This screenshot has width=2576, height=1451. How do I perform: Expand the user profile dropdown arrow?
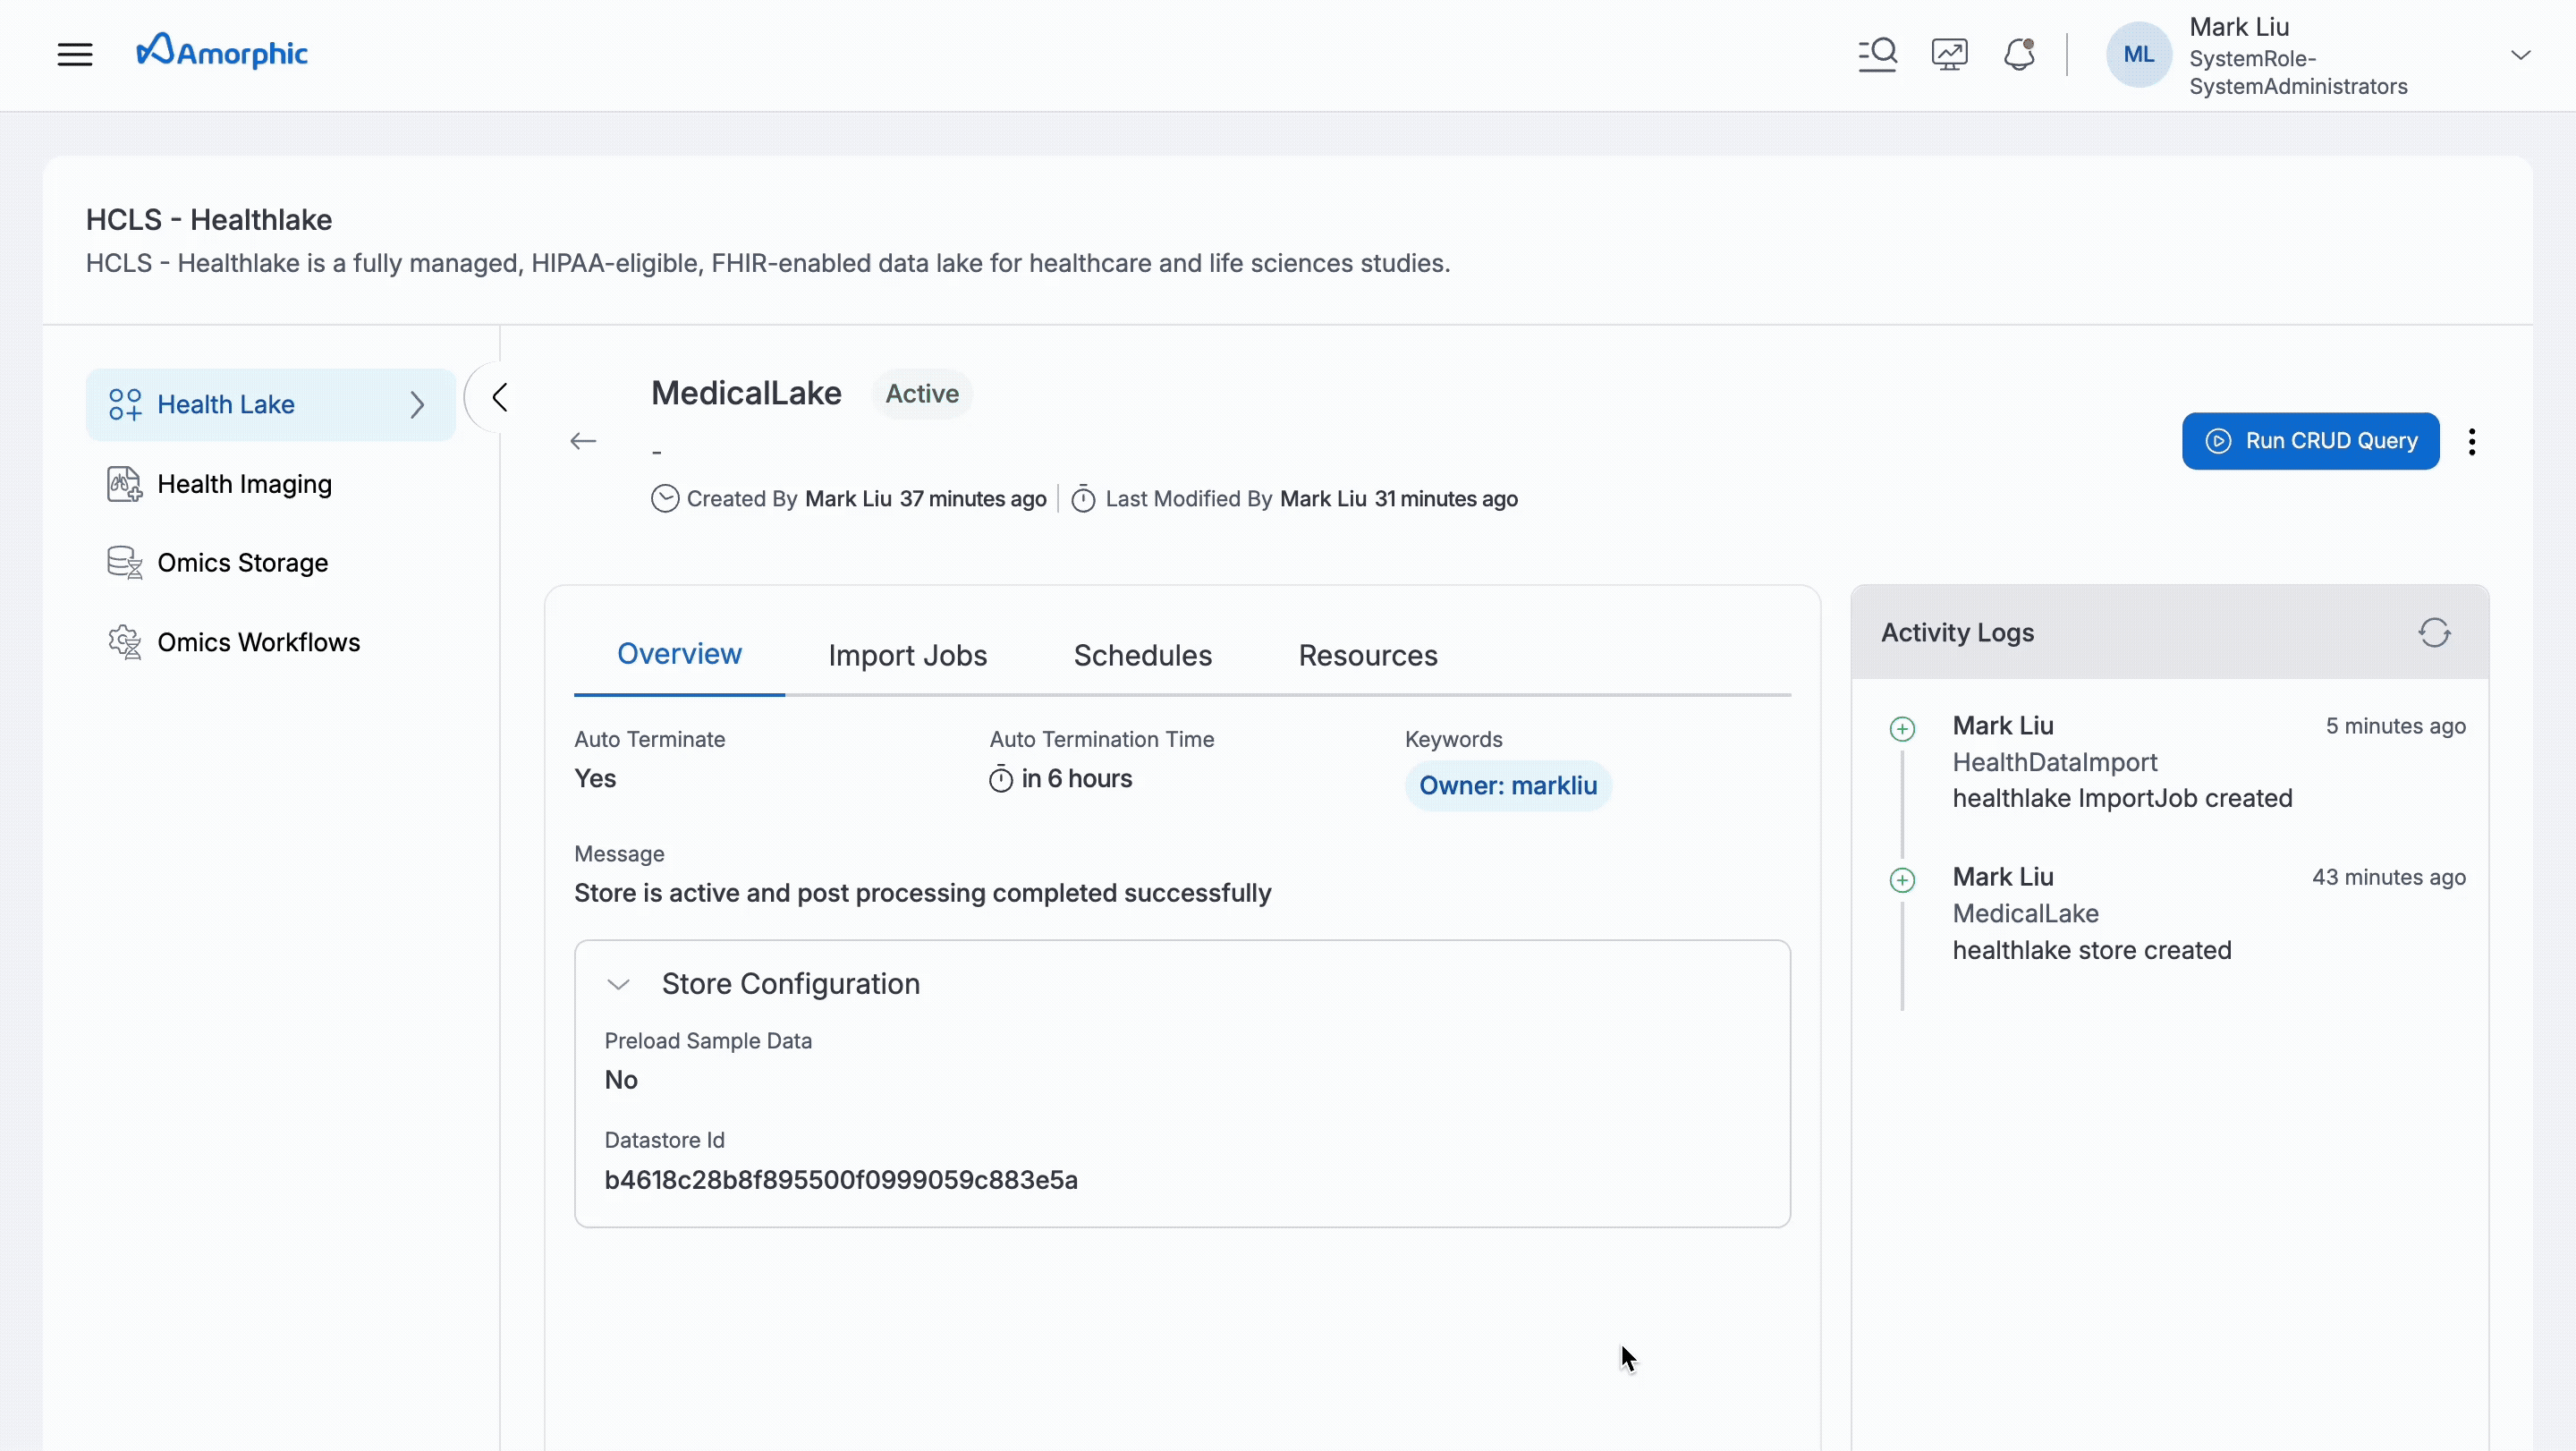coord(2520,55)
